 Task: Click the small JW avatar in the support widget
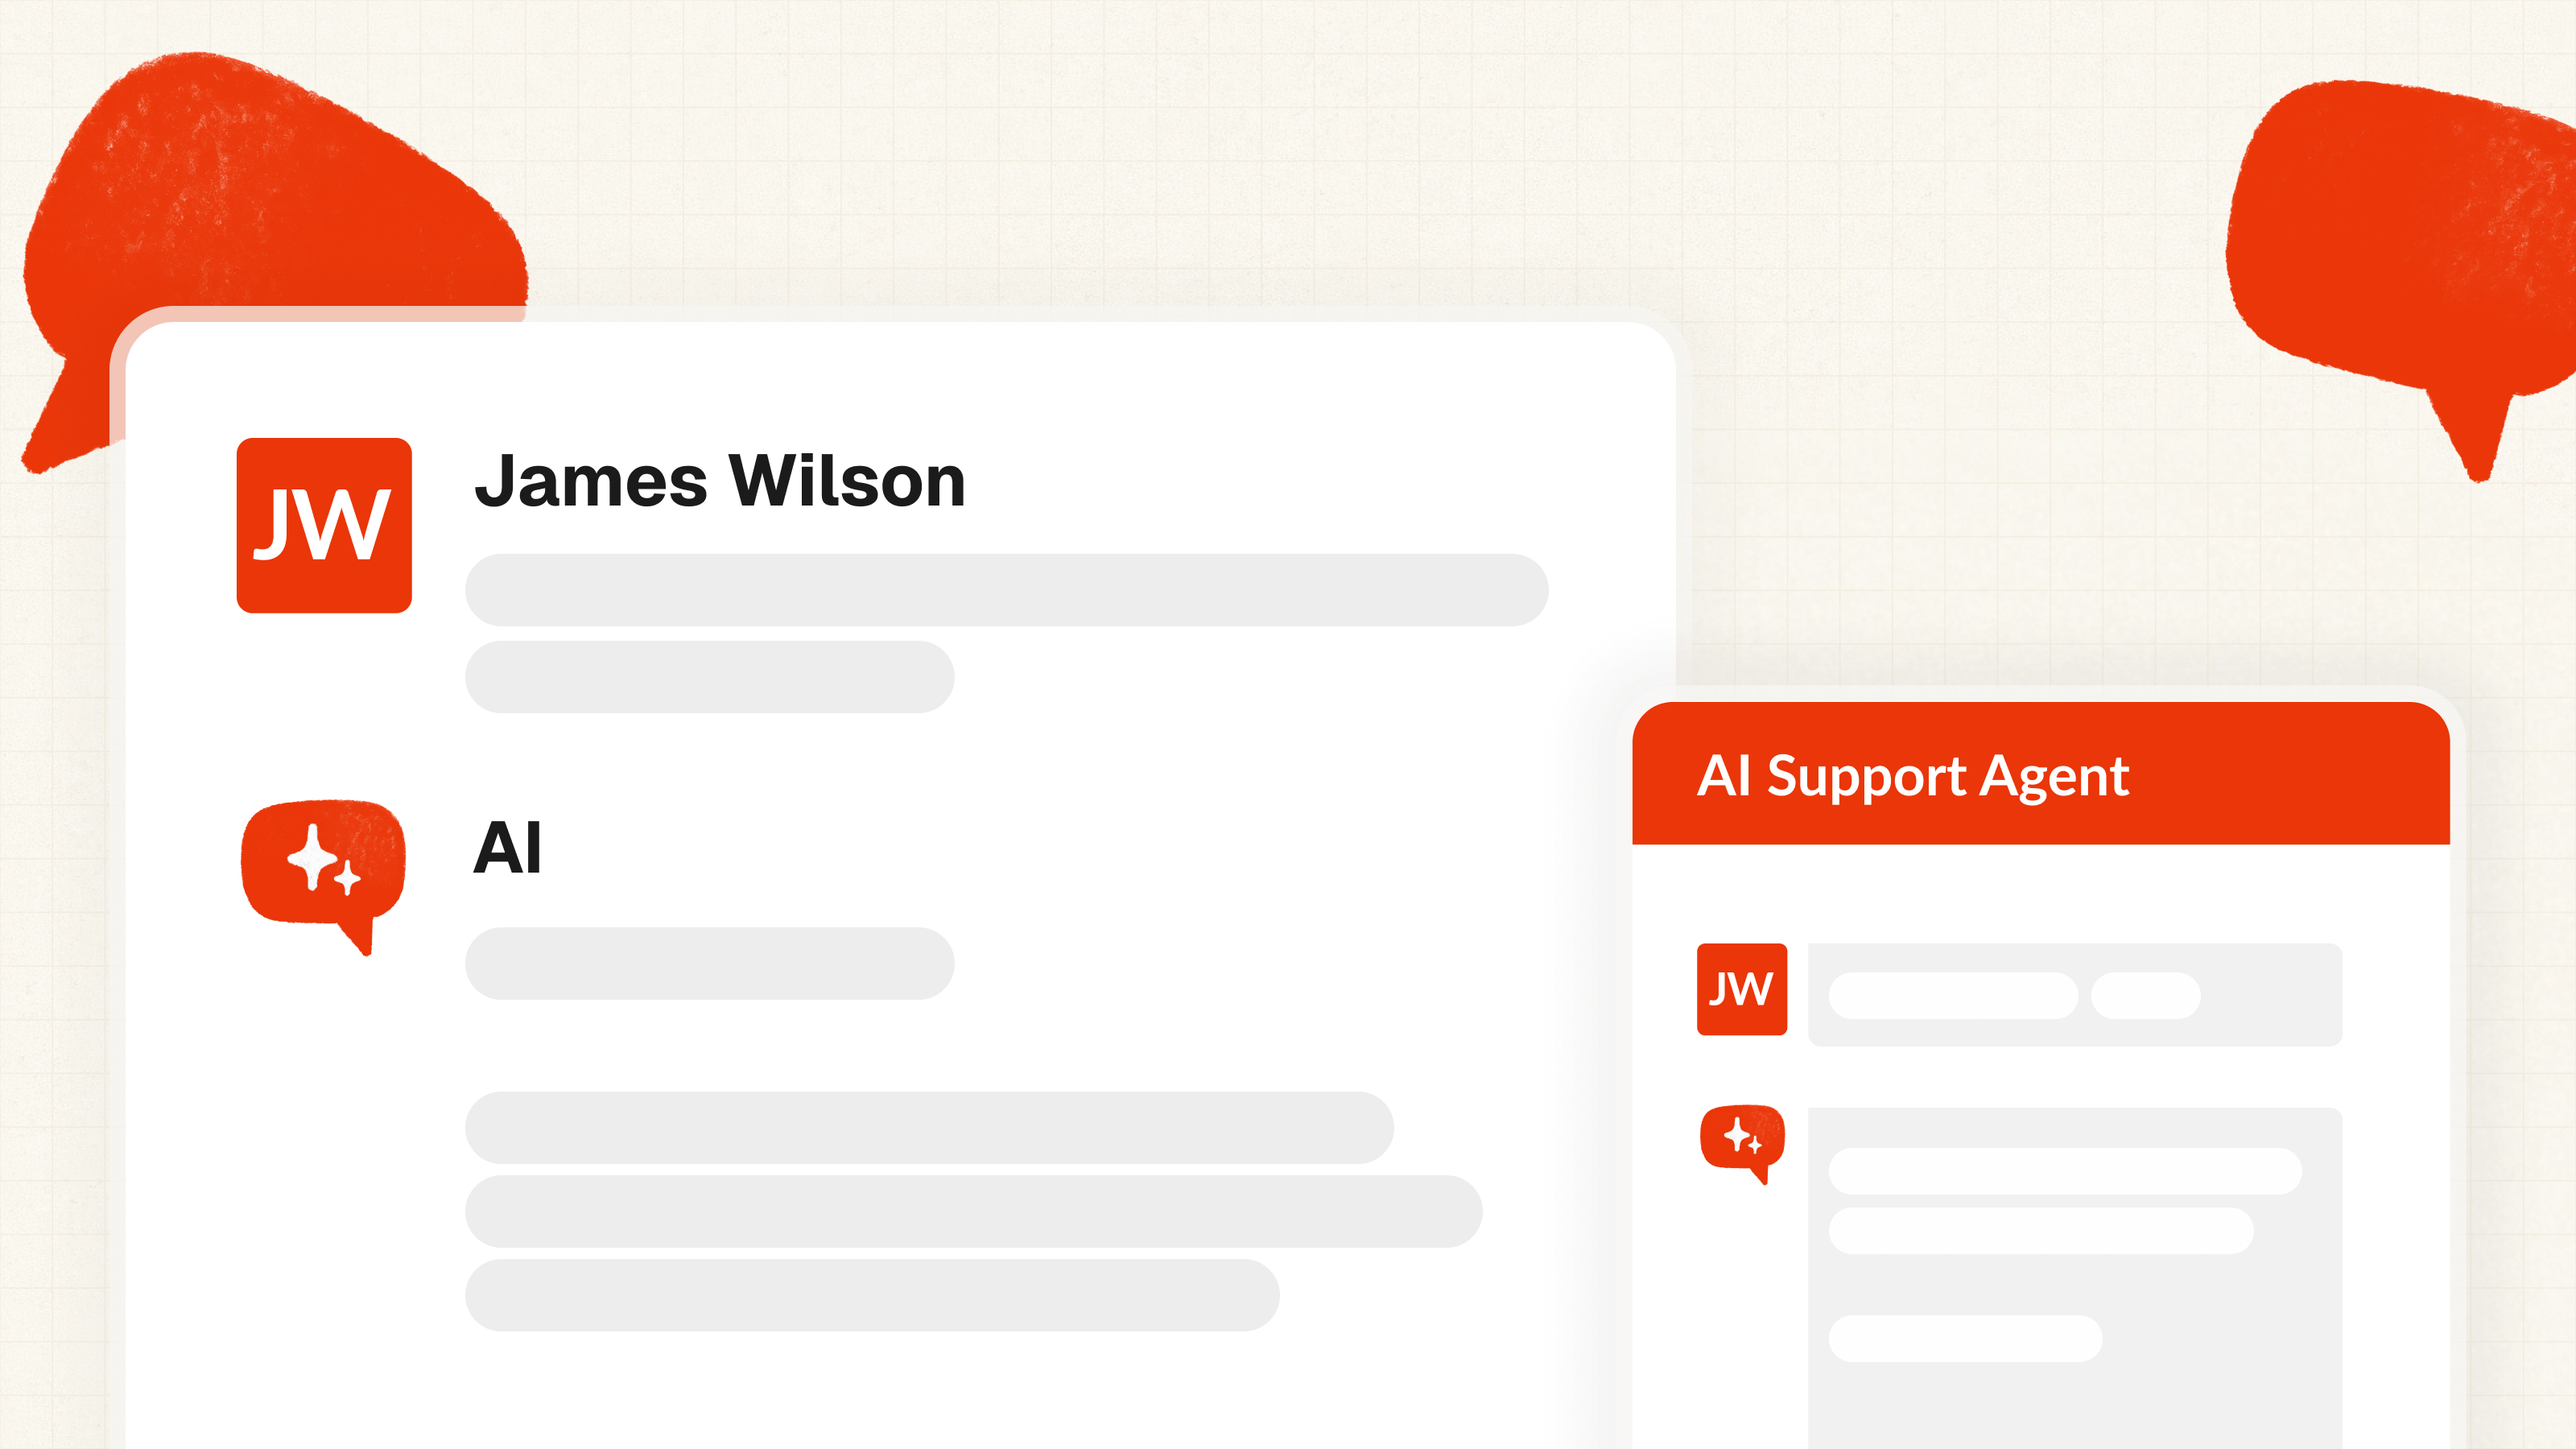point(1741,989)
